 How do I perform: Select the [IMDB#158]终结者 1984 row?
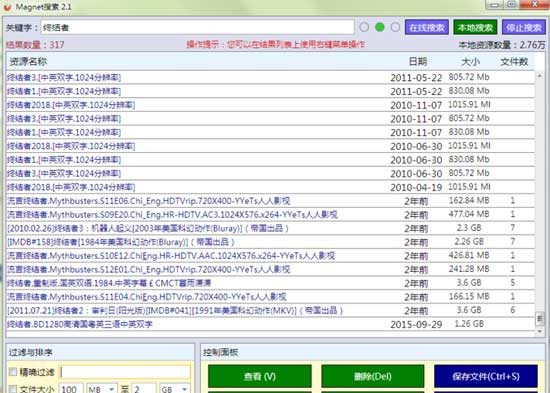coord(270,242)
